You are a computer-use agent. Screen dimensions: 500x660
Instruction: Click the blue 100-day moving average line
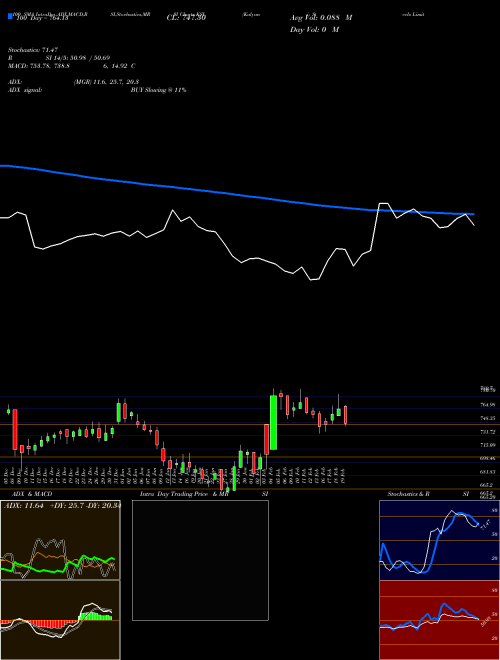pyautogui.click(x=237, y=194)
